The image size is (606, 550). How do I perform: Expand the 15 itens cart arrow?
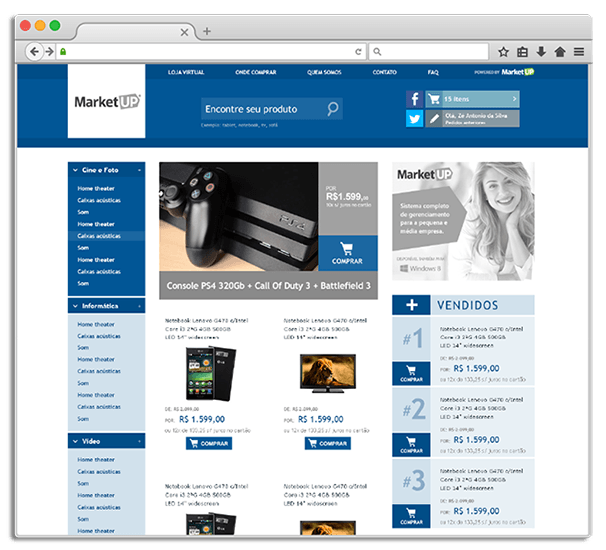514,99
